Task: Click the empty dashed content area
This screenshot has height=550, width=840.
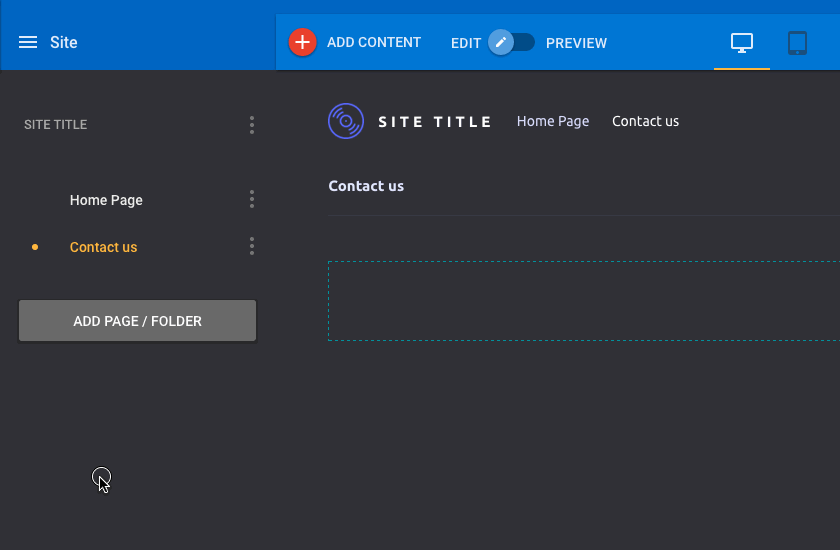Action: click(584, 301)
